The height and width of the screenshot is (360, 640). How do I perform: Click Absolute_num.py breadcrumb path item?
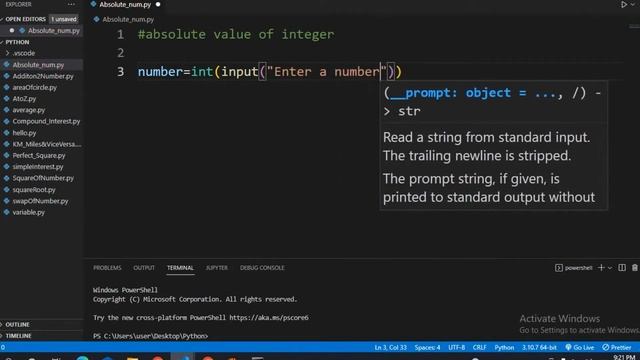click(128, 19)
